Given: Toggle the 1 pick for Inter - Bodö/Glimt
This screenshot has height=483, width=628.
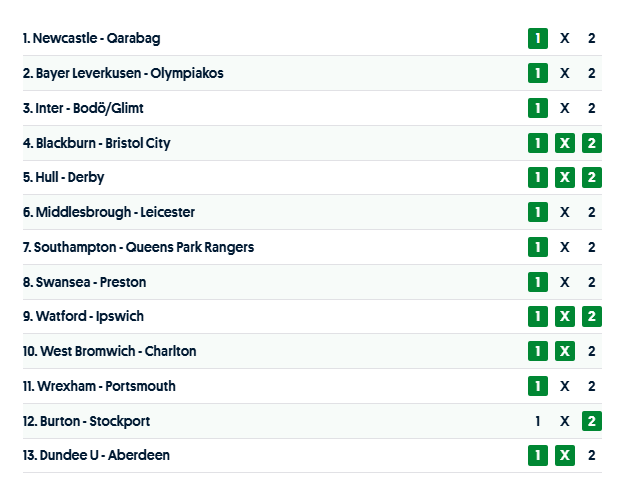Looking at the screenshot, I should 538,108.
